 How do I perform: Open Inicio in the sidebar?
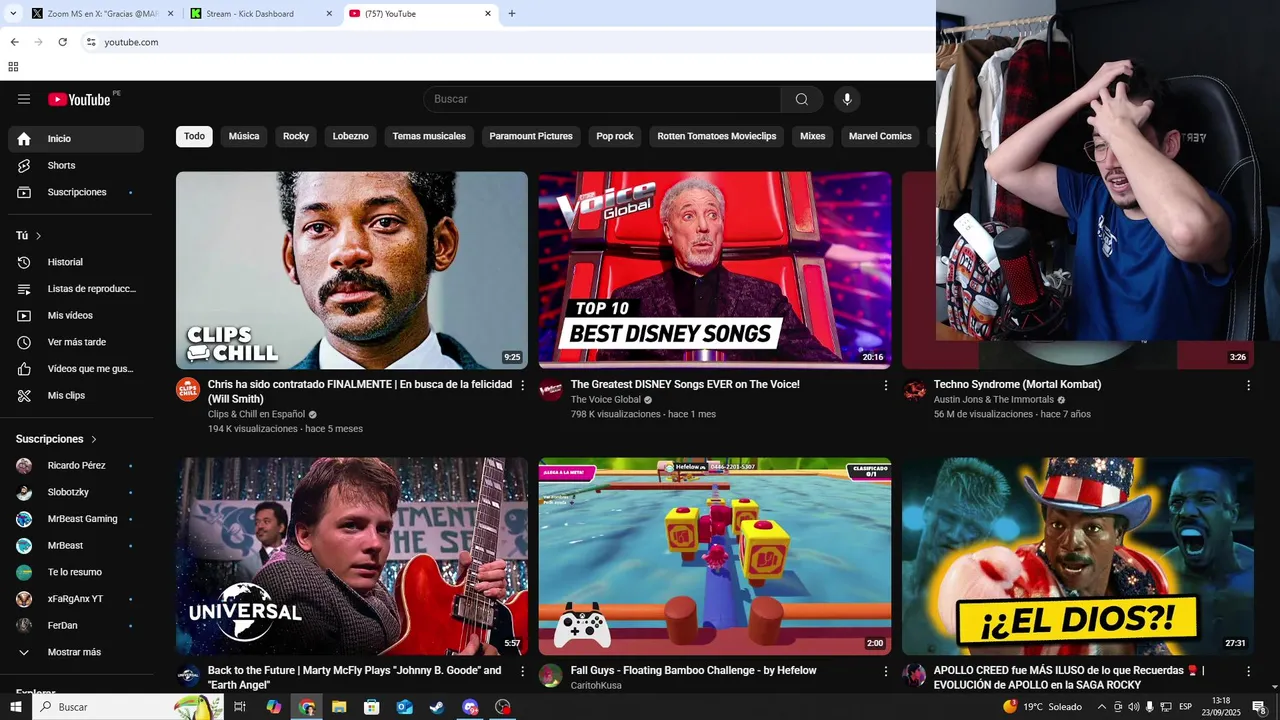point(76,139)
